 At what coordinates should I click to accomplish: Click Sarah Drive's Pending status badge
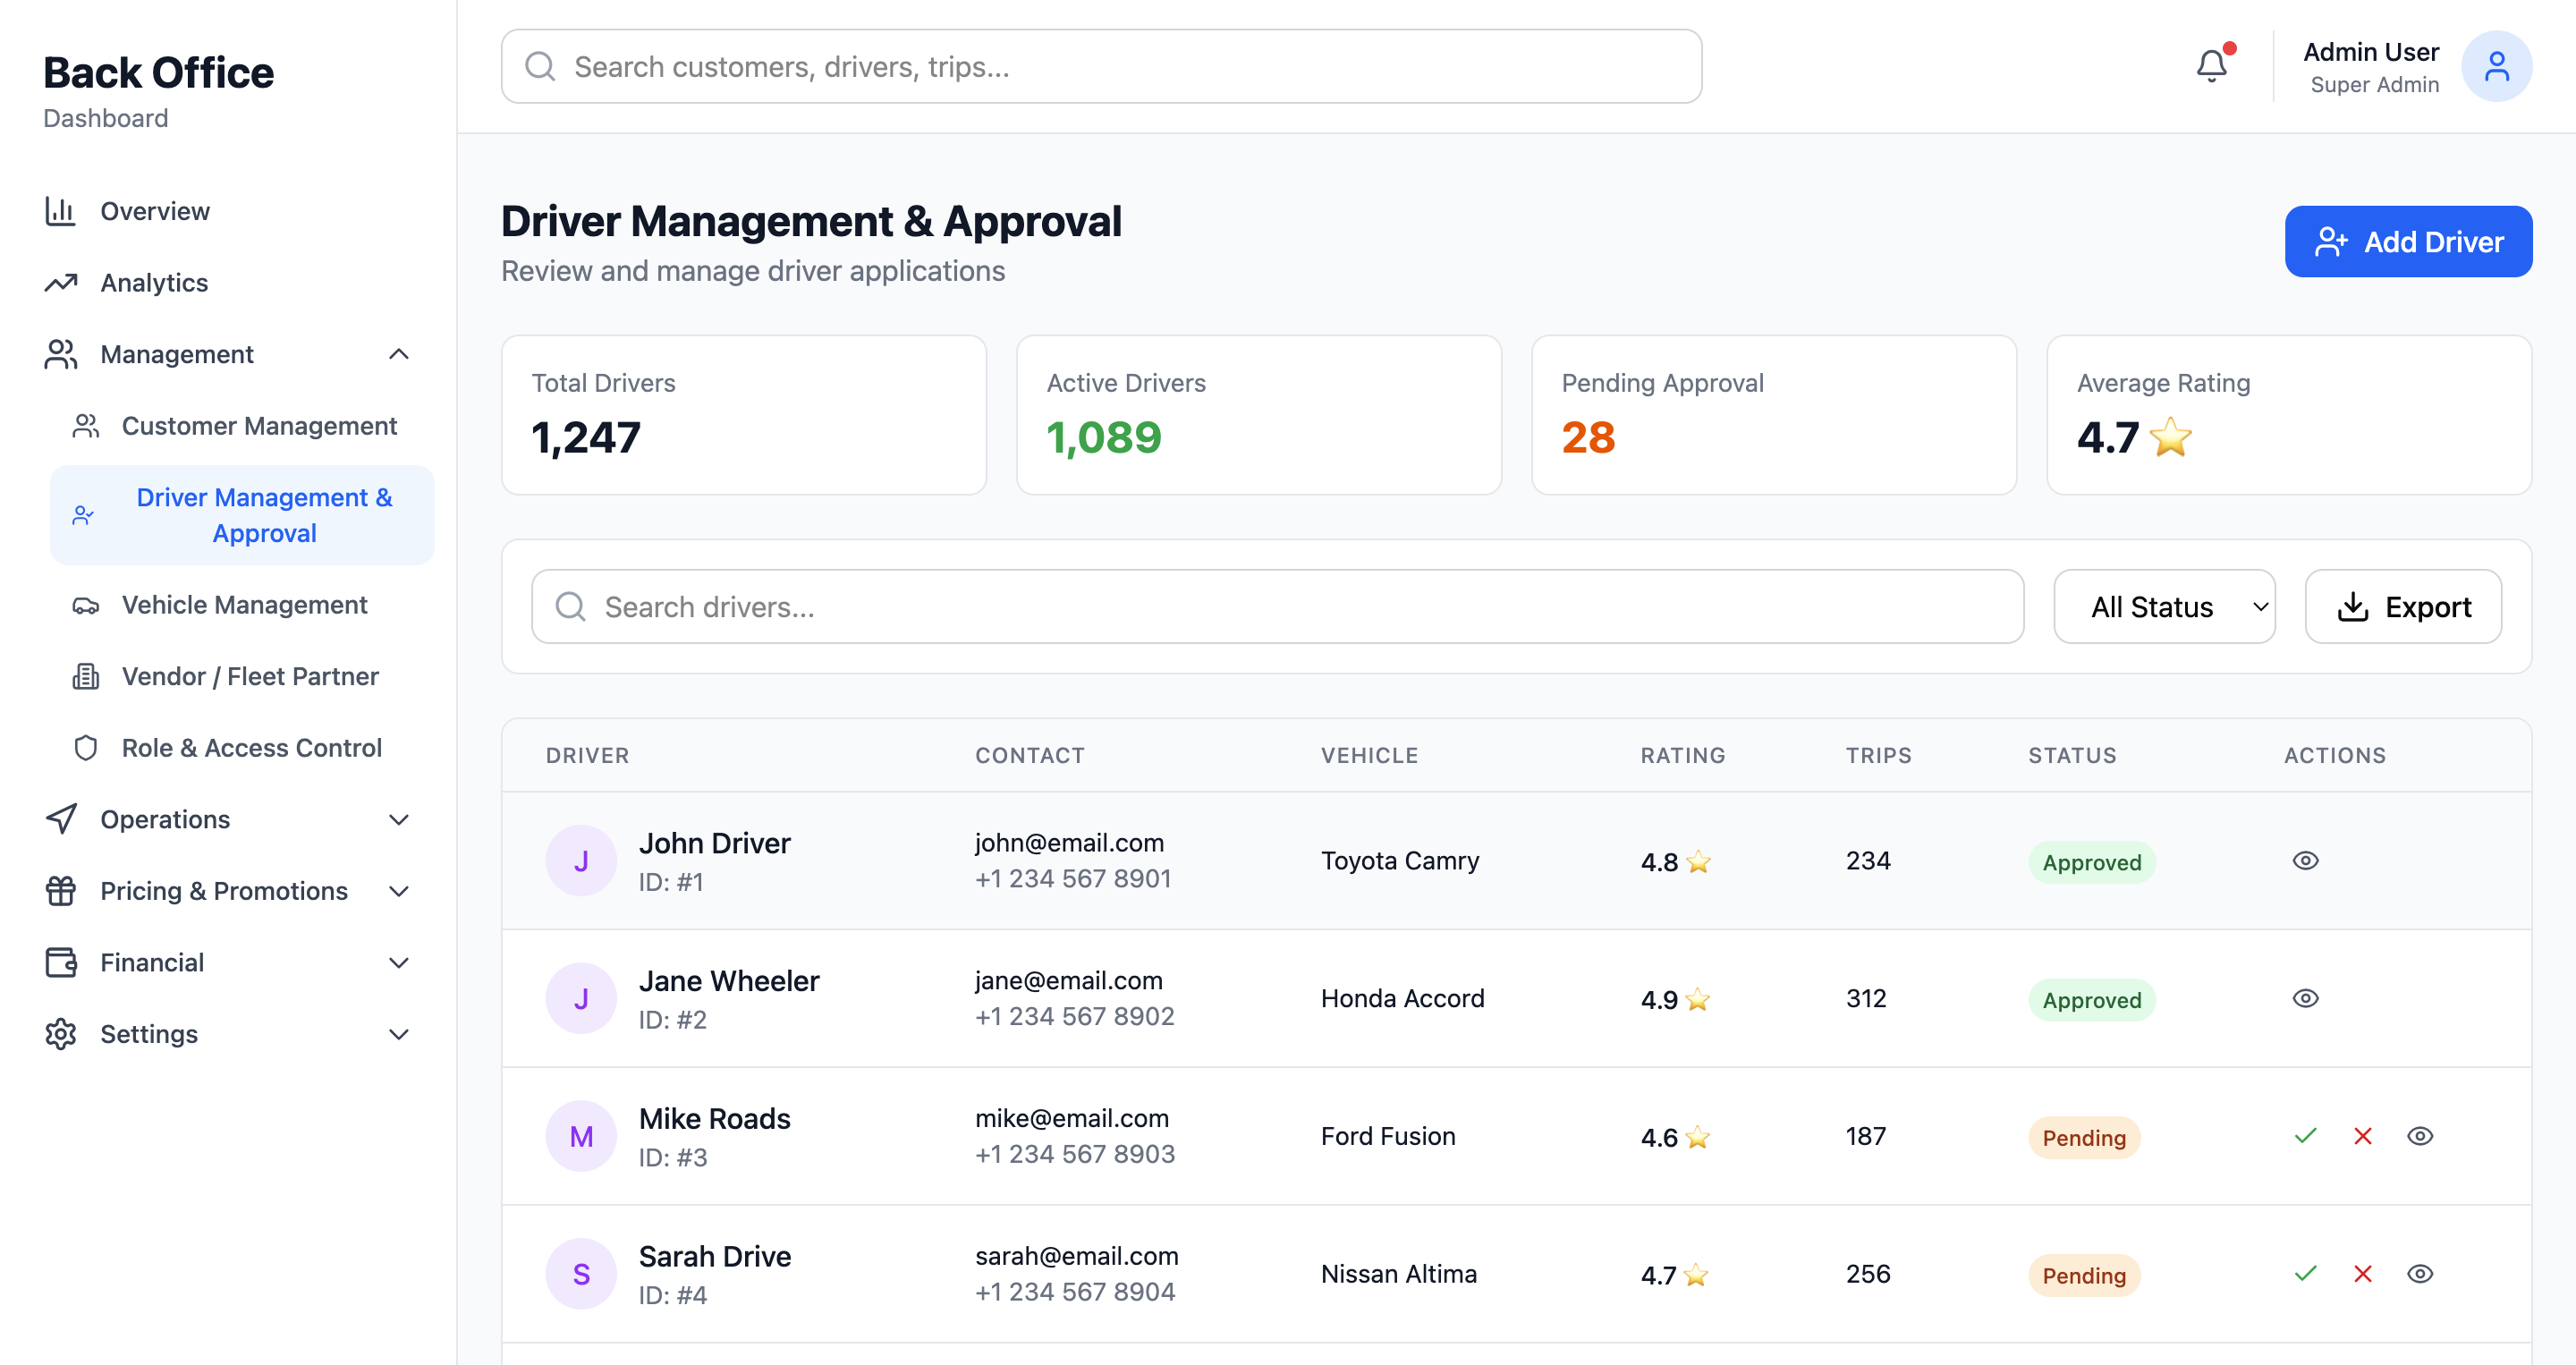click(2084, 1276)
